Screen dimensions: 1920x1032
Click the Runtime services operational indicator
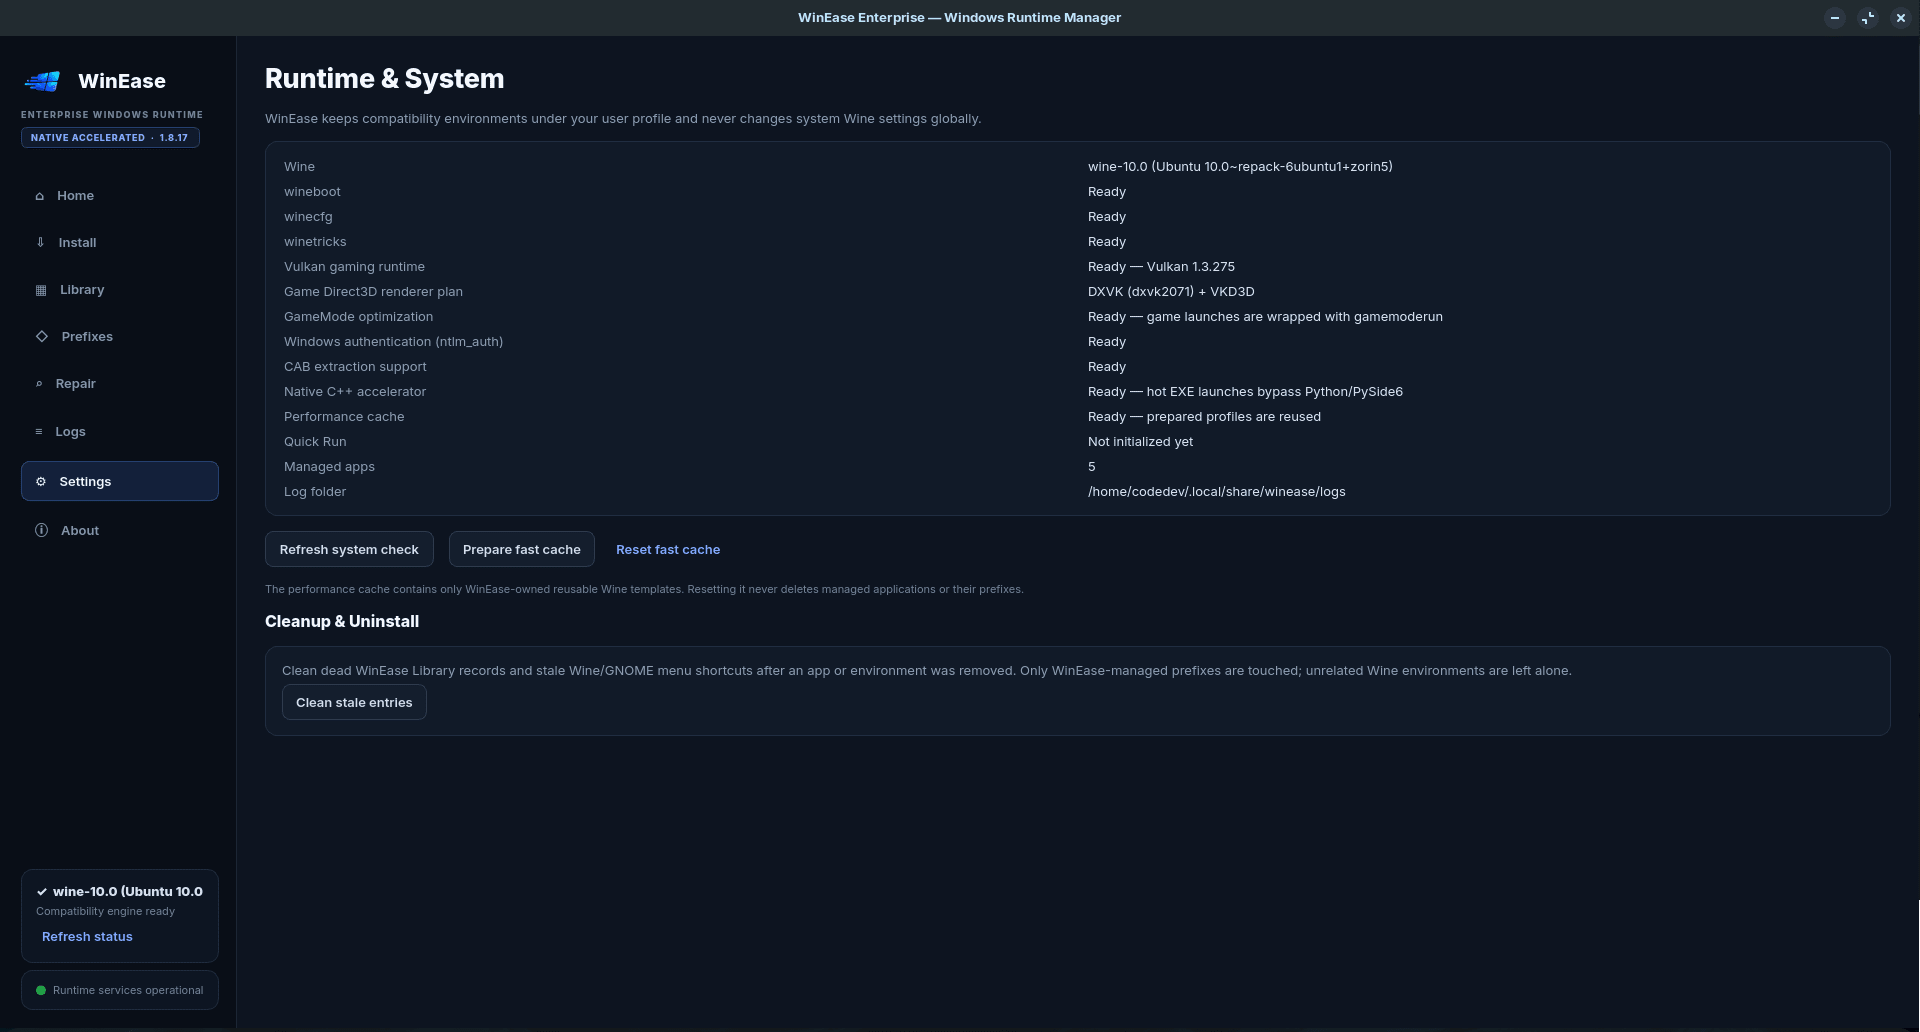coord(120,991)
